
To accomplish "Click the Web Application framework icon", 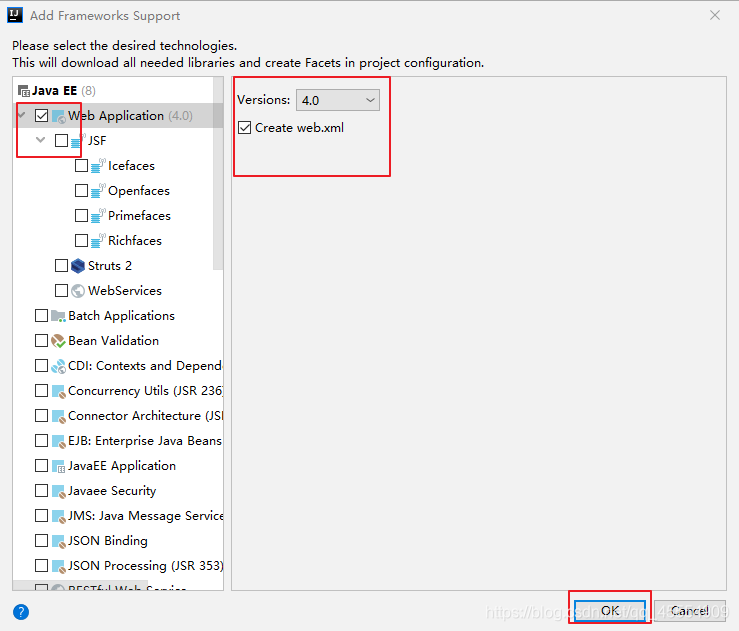I will 58,116.
